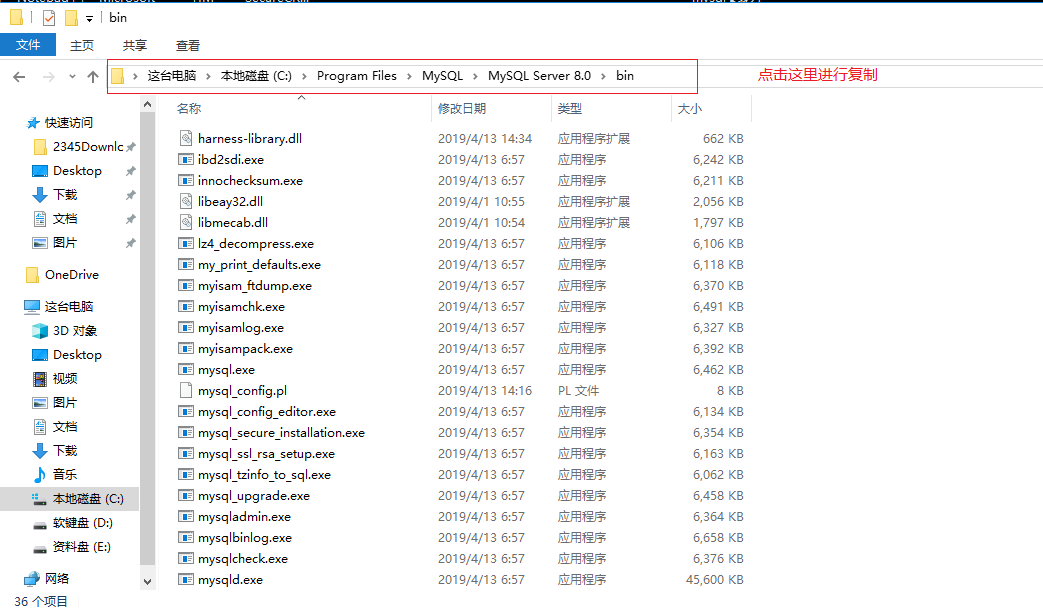Image resolution: width=1043 pixels, height=612 pixels.
Task: Click sidebar scrollbar down arrow
Action: (148, 581)
